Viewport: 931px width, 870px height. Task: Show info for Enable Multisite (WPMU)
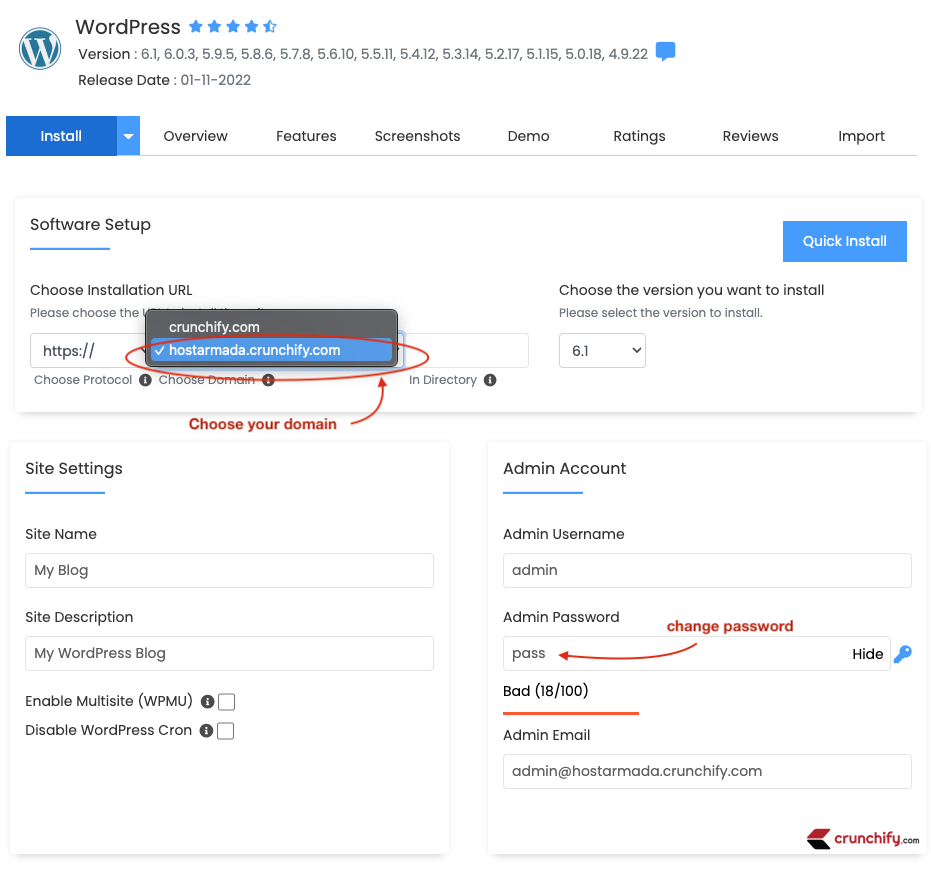pyautogui.click(x=207, y=702)
